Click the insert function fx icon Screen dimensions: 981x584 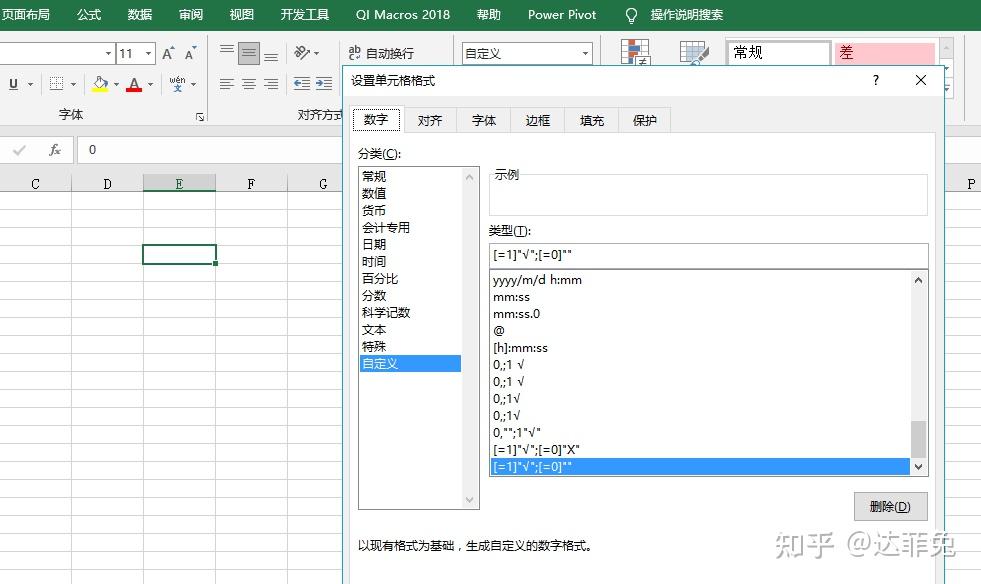(54, 150)
